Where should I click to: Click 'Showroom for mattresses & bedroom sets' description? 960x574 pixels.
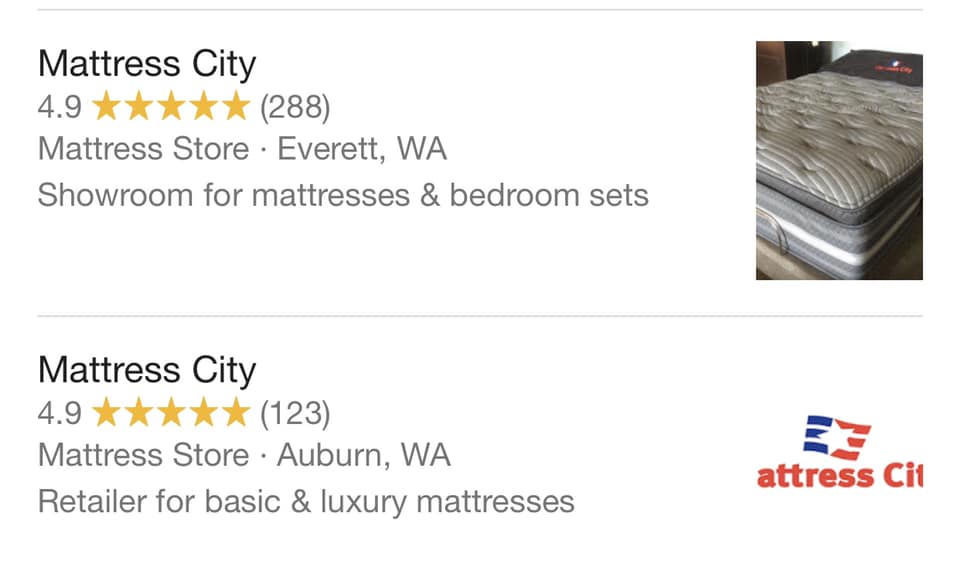pos(343,196)
